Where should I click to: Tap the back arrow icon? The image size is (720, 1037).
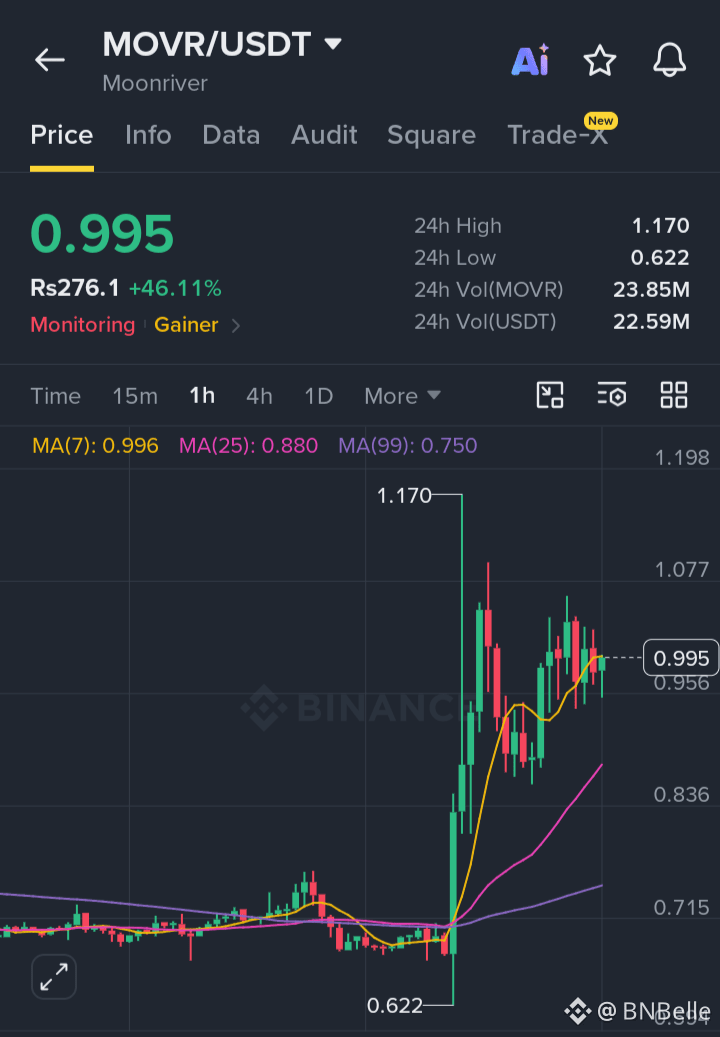(x=50, y=60)
